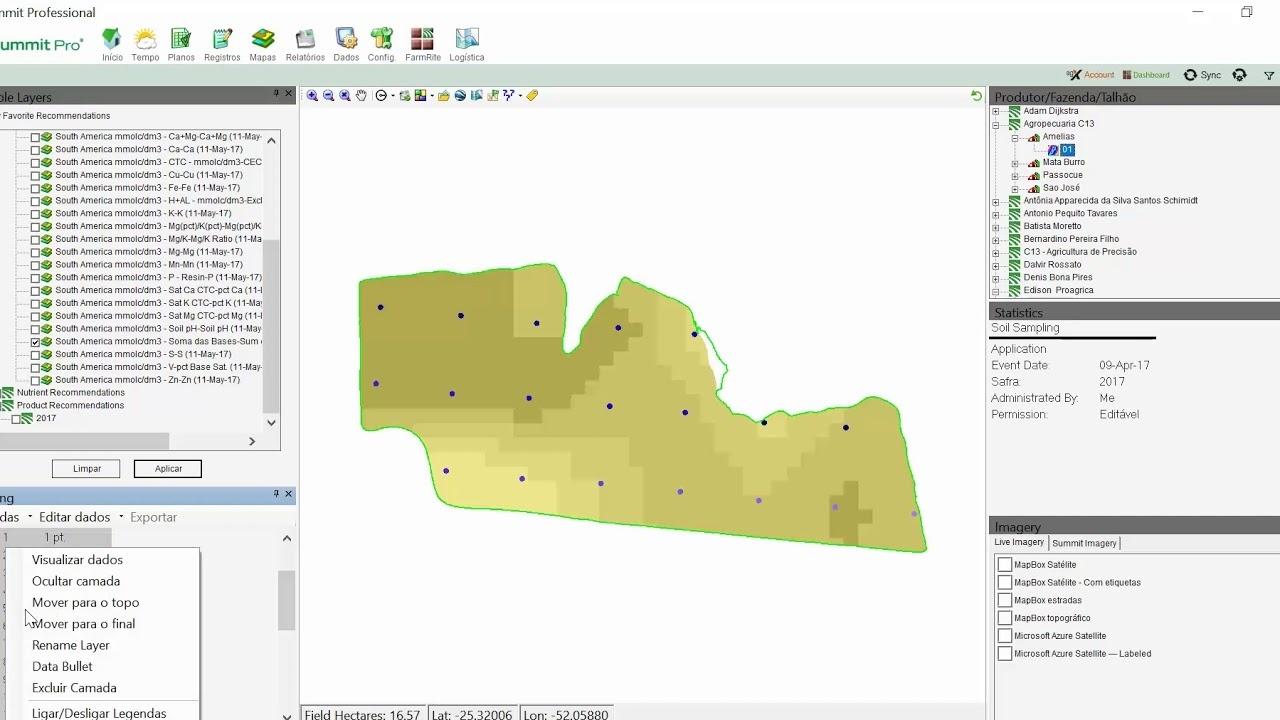Image resolution: width=1280 pixels, height=720 pixels.
Task: Click the zoom in magnifier tool
Action: click(x=312, y=96)
